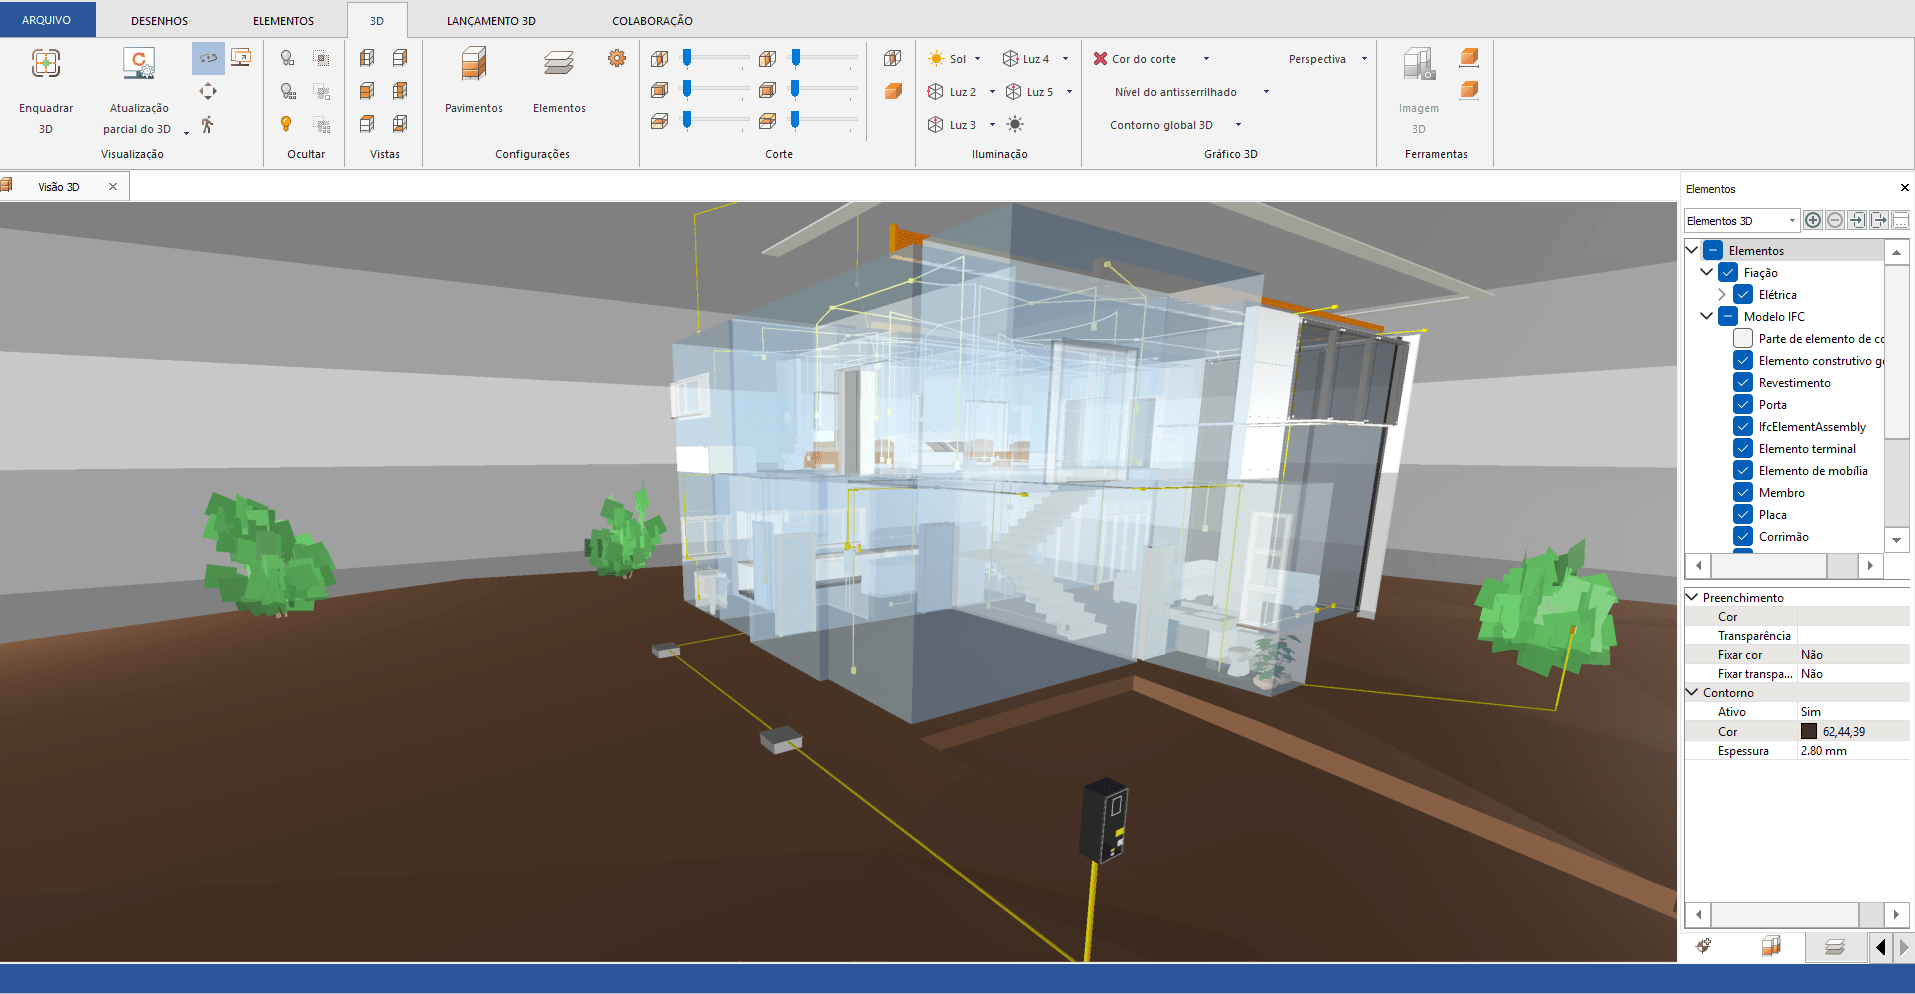Image resolution: width=1915 pixels, height=994 pixels.
Task: Uncheck the Porta checkbox
Action: click(1743, 404)
